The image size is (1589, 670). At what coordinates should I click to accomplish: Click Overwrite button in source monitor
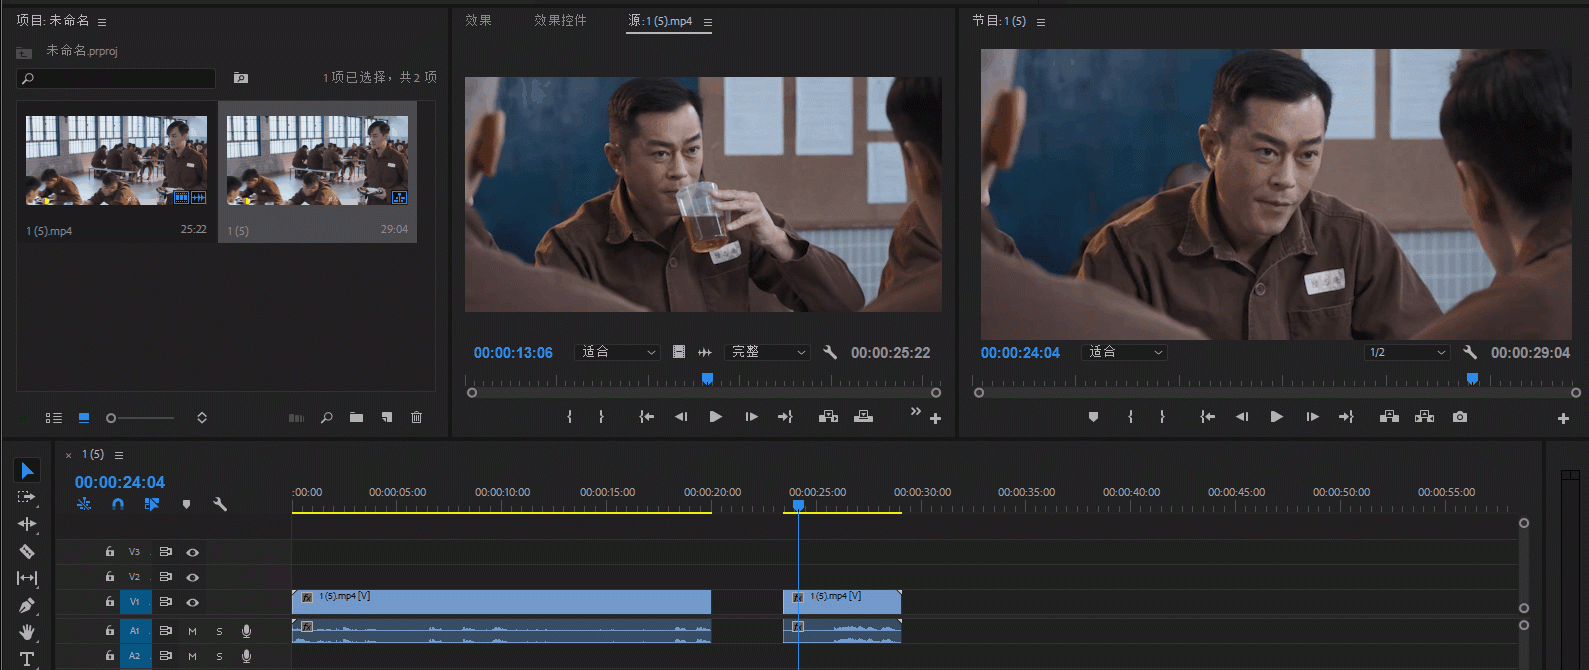pyautogui.click(x=863, y=417)
